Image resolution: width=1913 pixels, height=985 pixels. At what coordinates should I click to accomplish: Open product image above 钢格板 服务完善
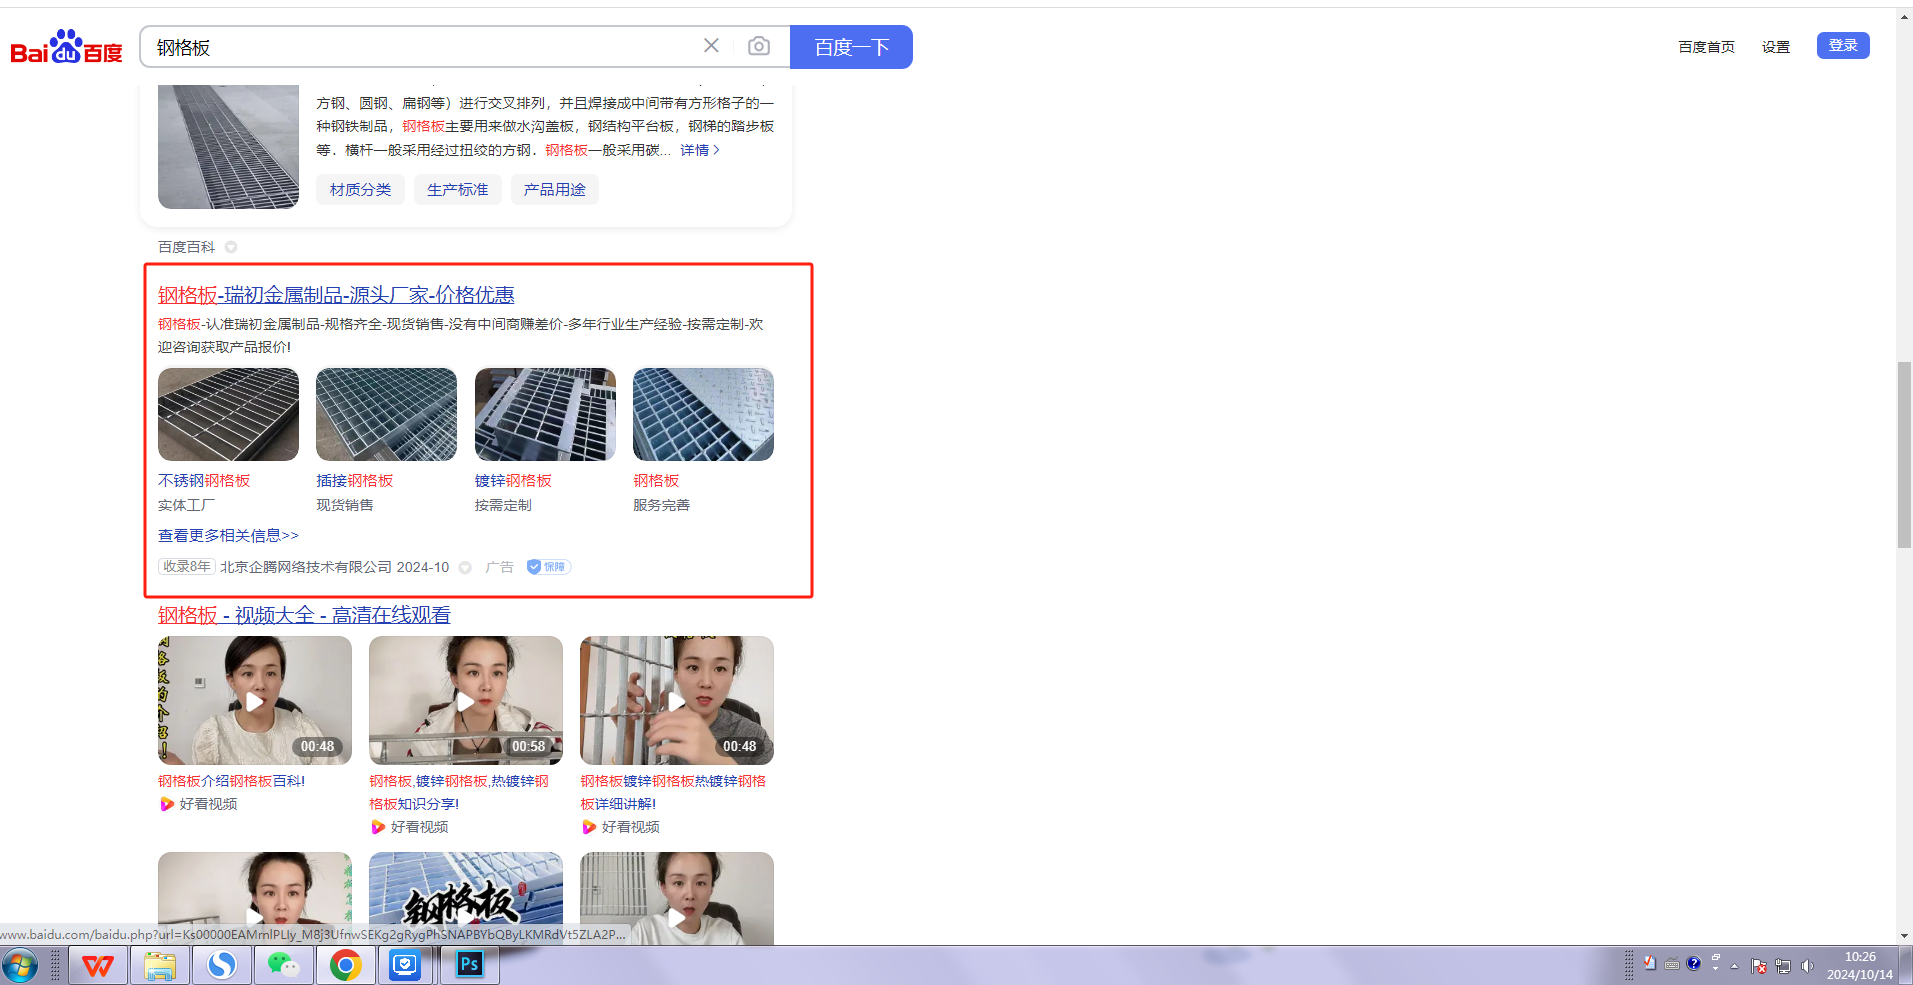pyautogui.click(x=703, y=414)
